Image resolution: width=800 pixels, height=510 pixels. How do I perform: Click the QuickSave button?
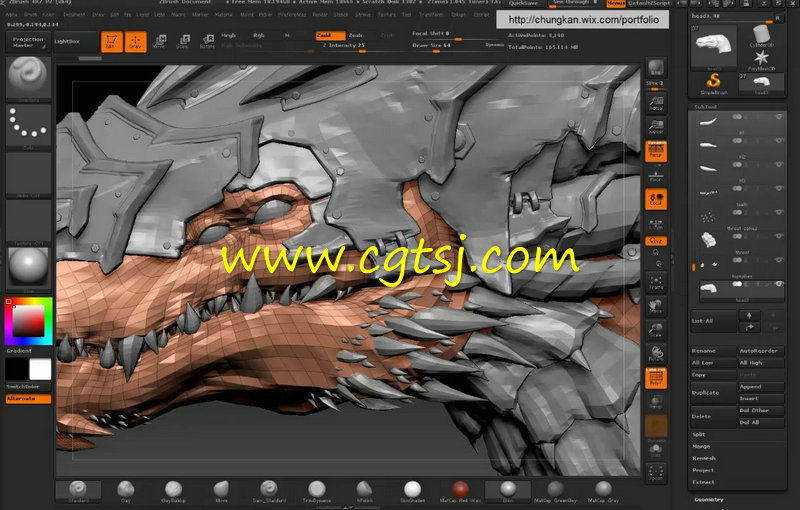(x=523, y=3)
